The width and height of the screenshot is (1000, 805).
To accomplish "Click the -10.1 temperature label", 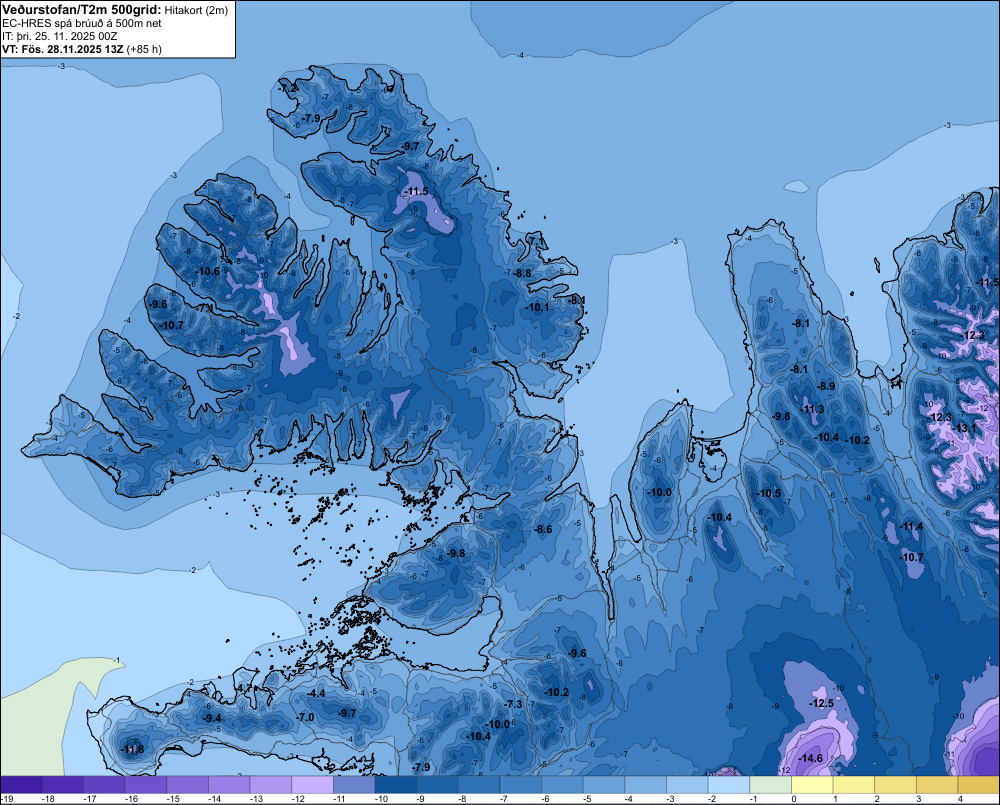I will tap(537, 307).
